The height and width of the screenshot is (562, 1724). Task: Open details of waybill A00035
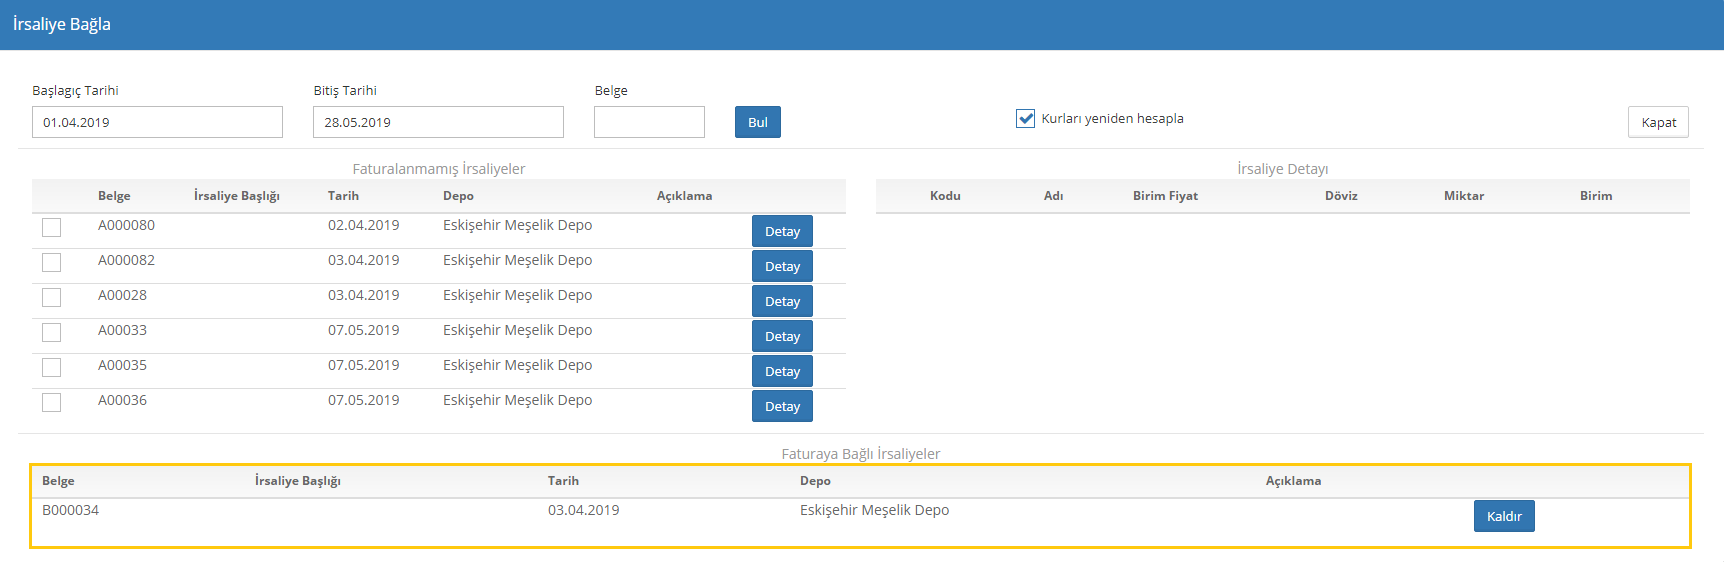coord(782,371)
